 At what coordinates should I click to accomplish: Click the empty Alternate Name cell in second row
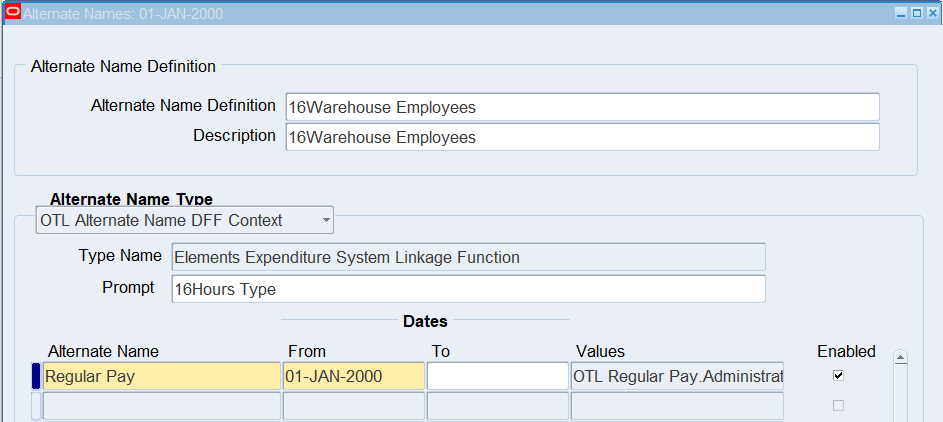[162, 406]
